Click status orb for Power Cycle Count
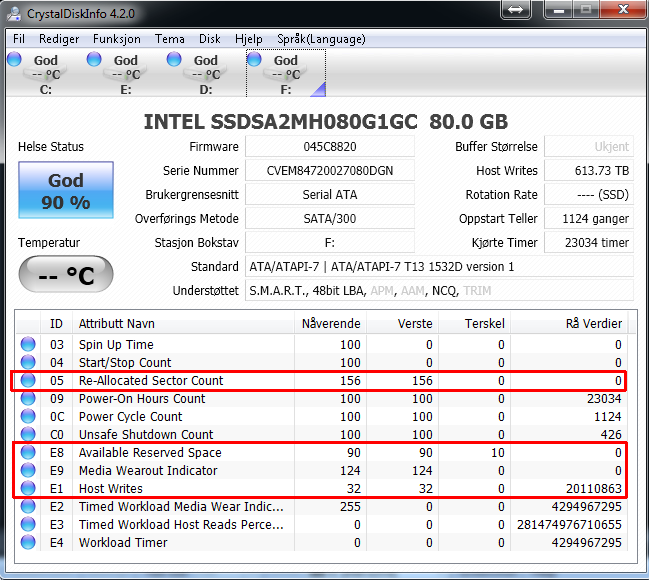649x580 pixels. (28, 416)
